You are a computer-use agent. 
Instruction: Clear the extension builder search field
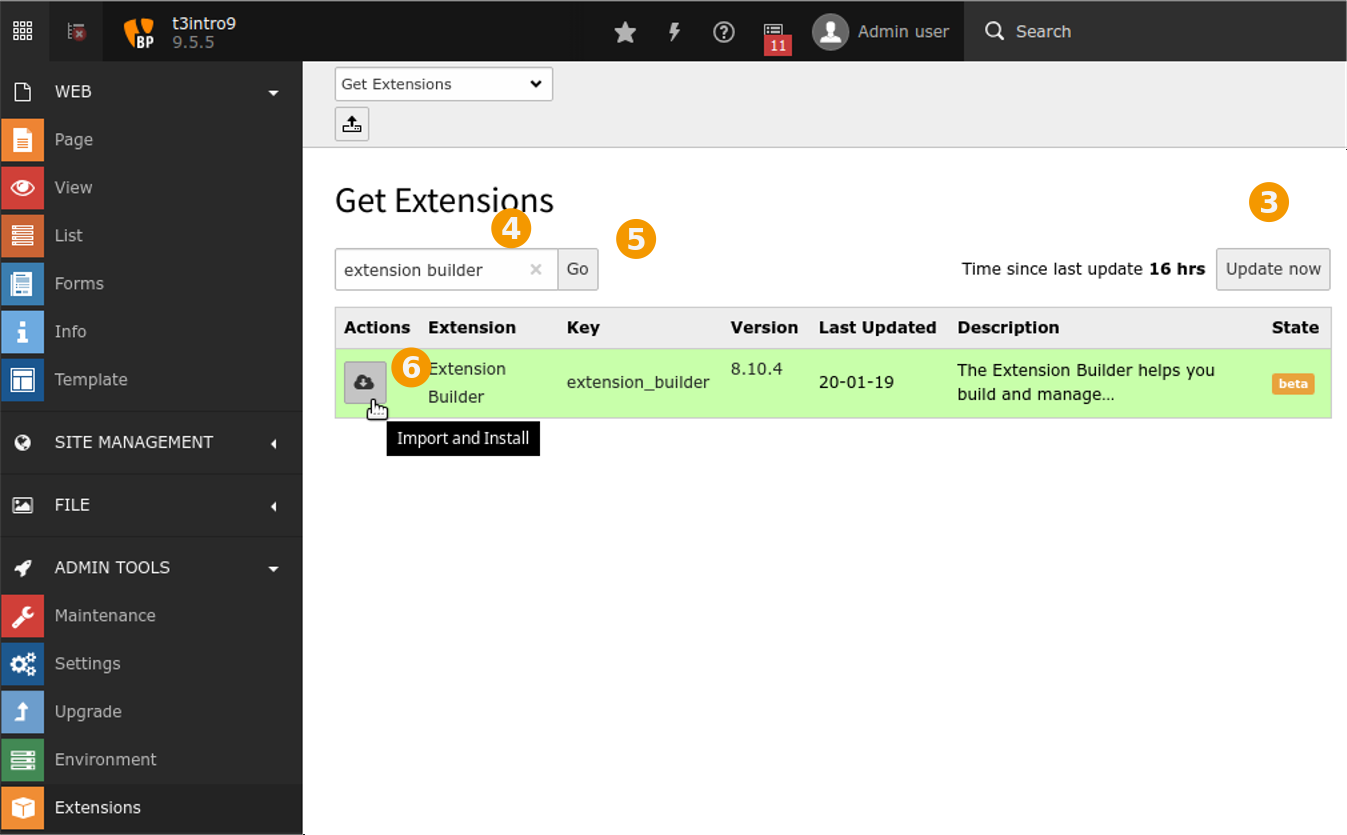(x=536, y=269)
